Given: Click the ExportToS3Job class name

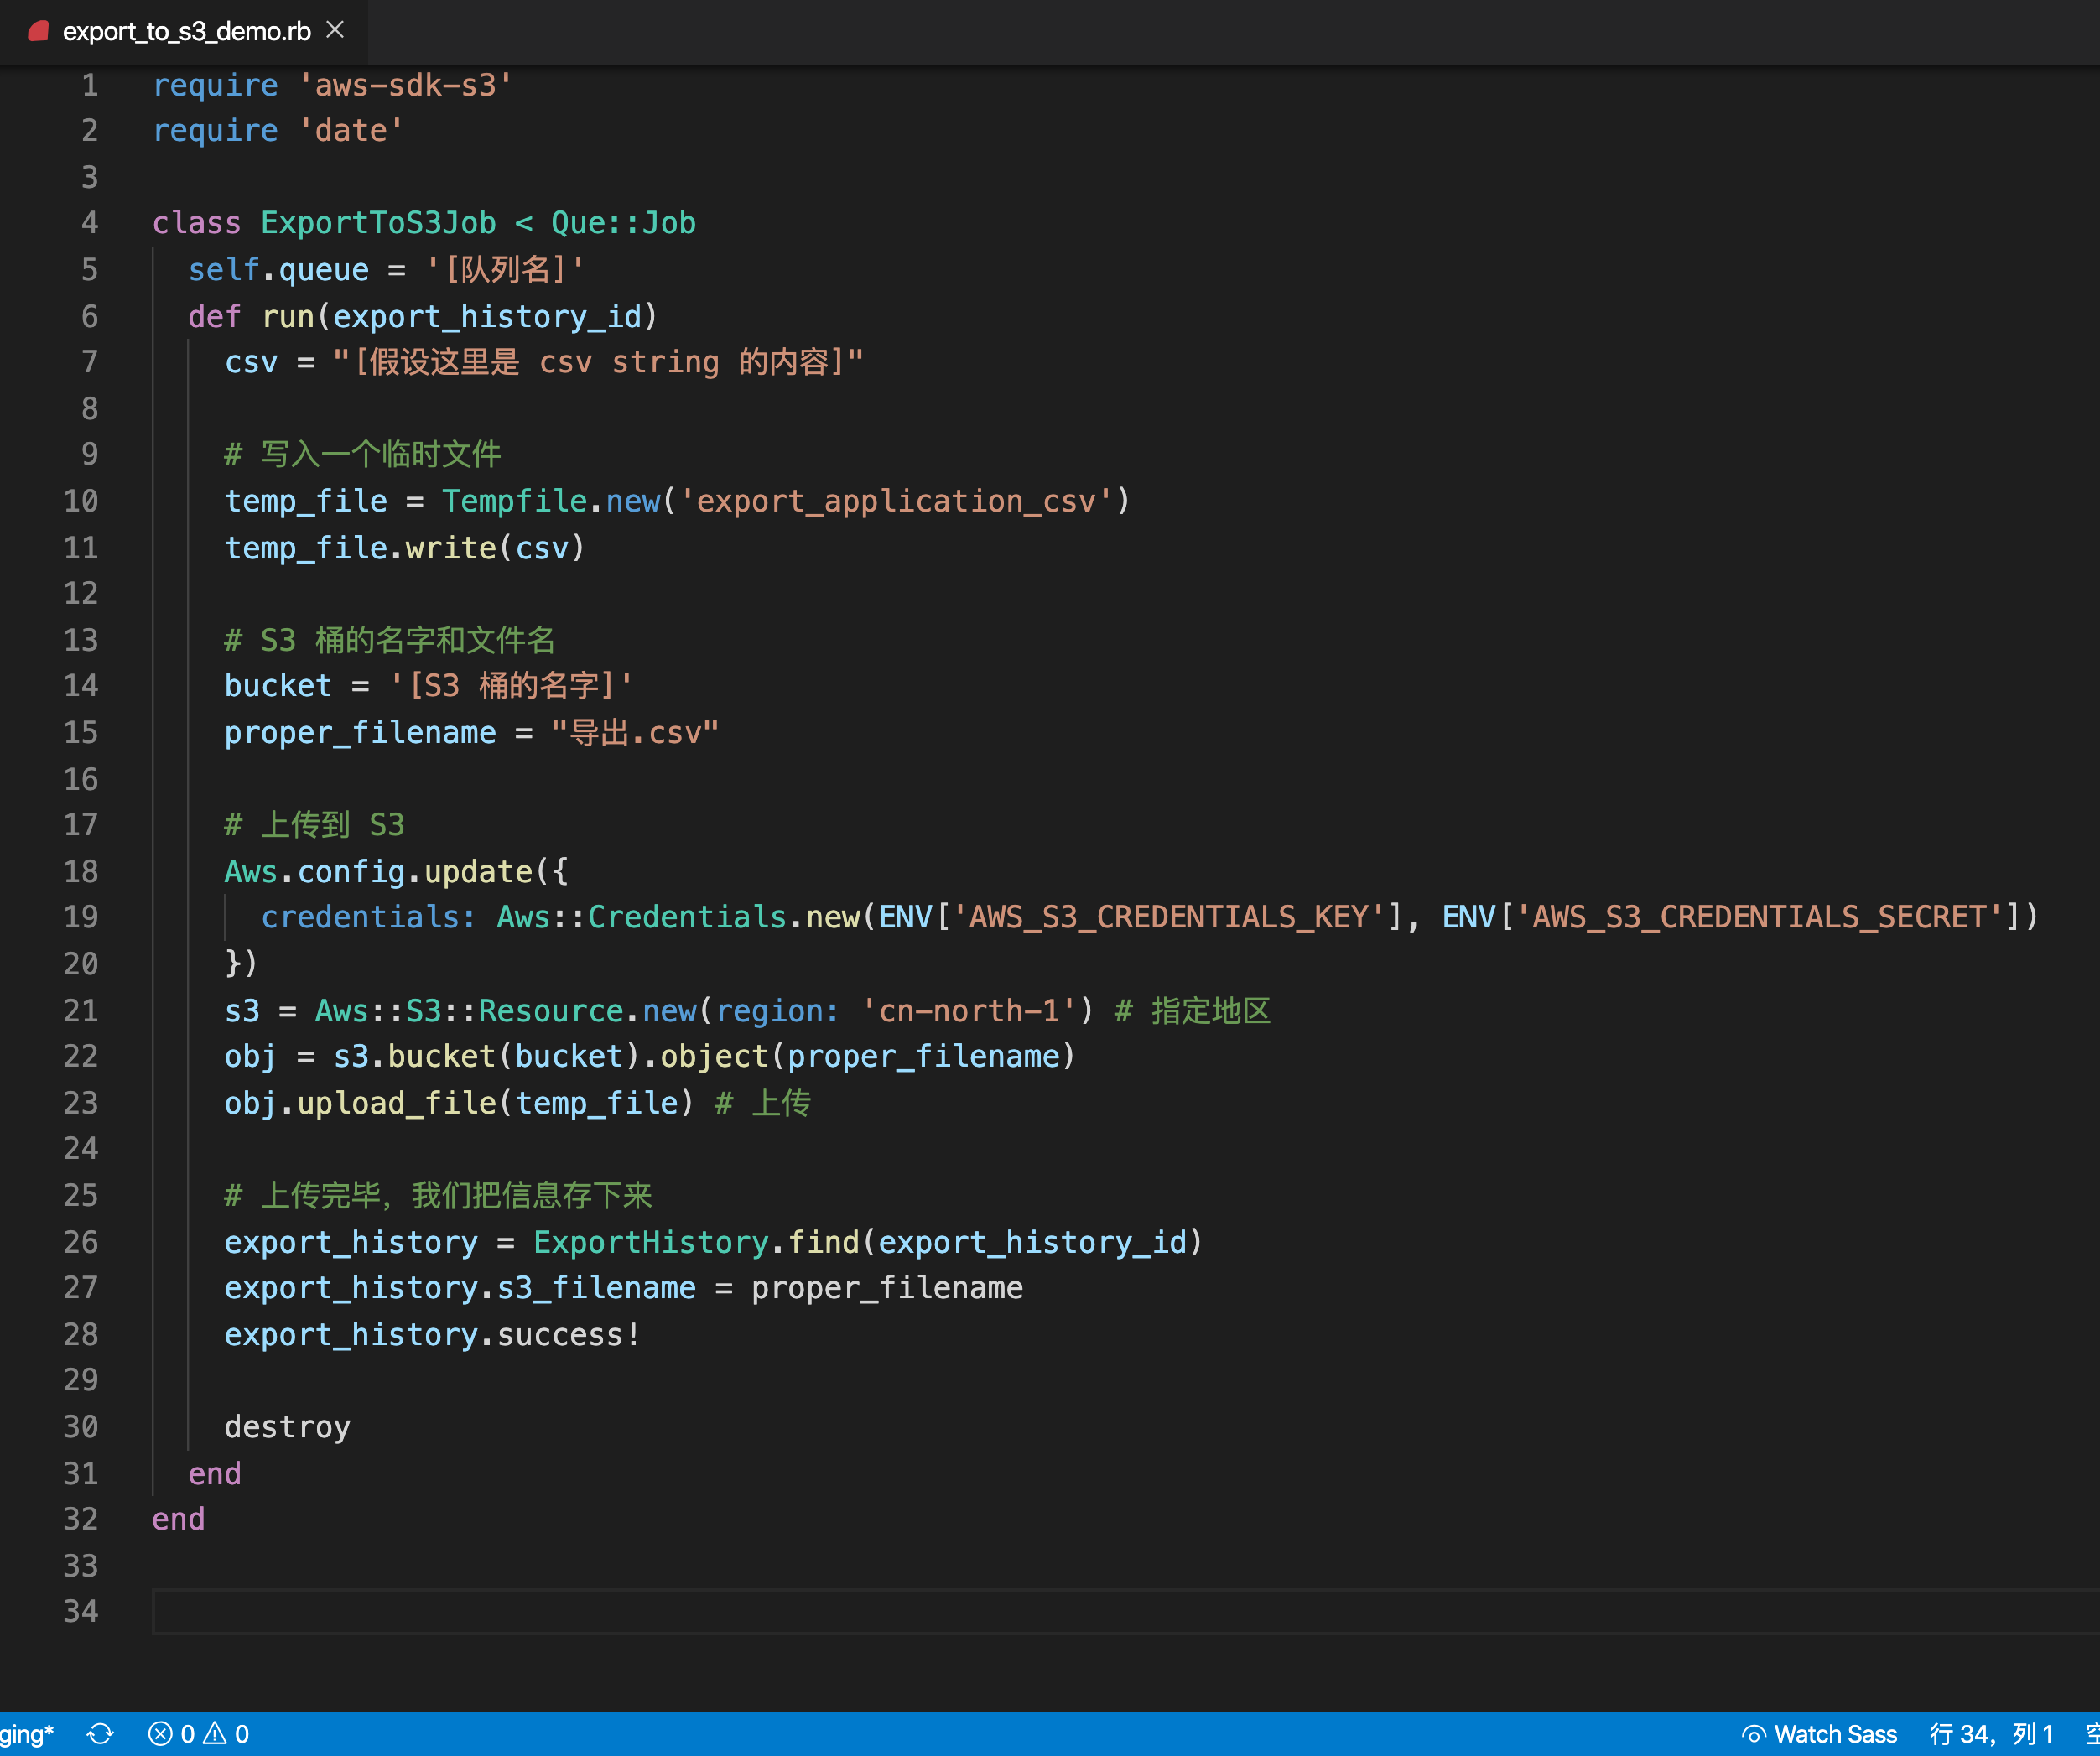Looking at the screenshot, I should (378, 223).
